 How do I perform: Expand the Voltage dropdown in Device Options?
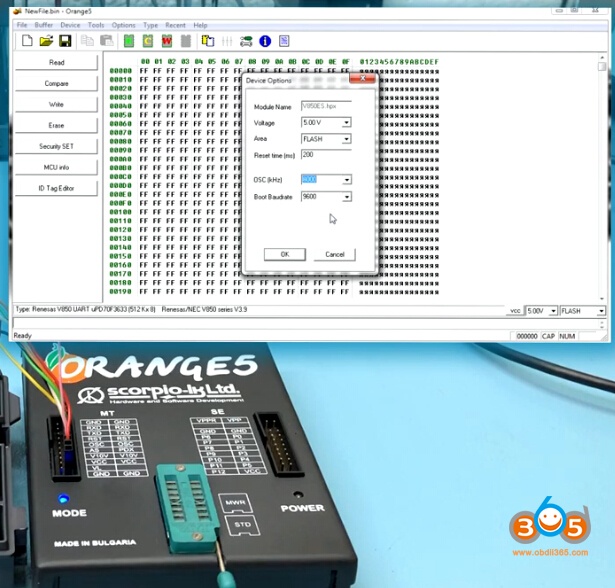(346, 123)
